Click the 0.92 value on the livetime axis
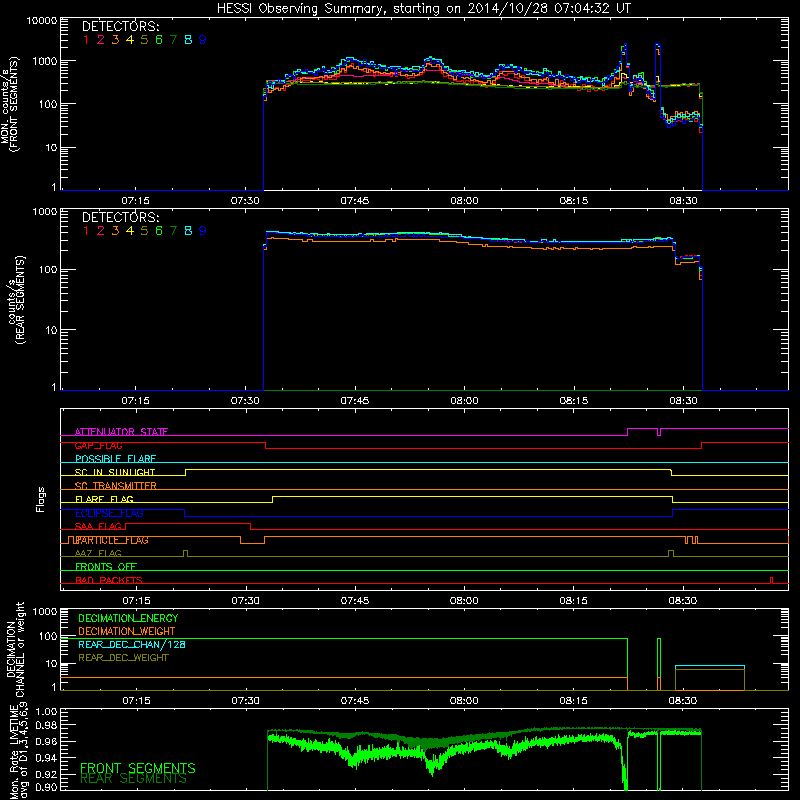This screenshot has width=800, height=800. click(46, 774)
